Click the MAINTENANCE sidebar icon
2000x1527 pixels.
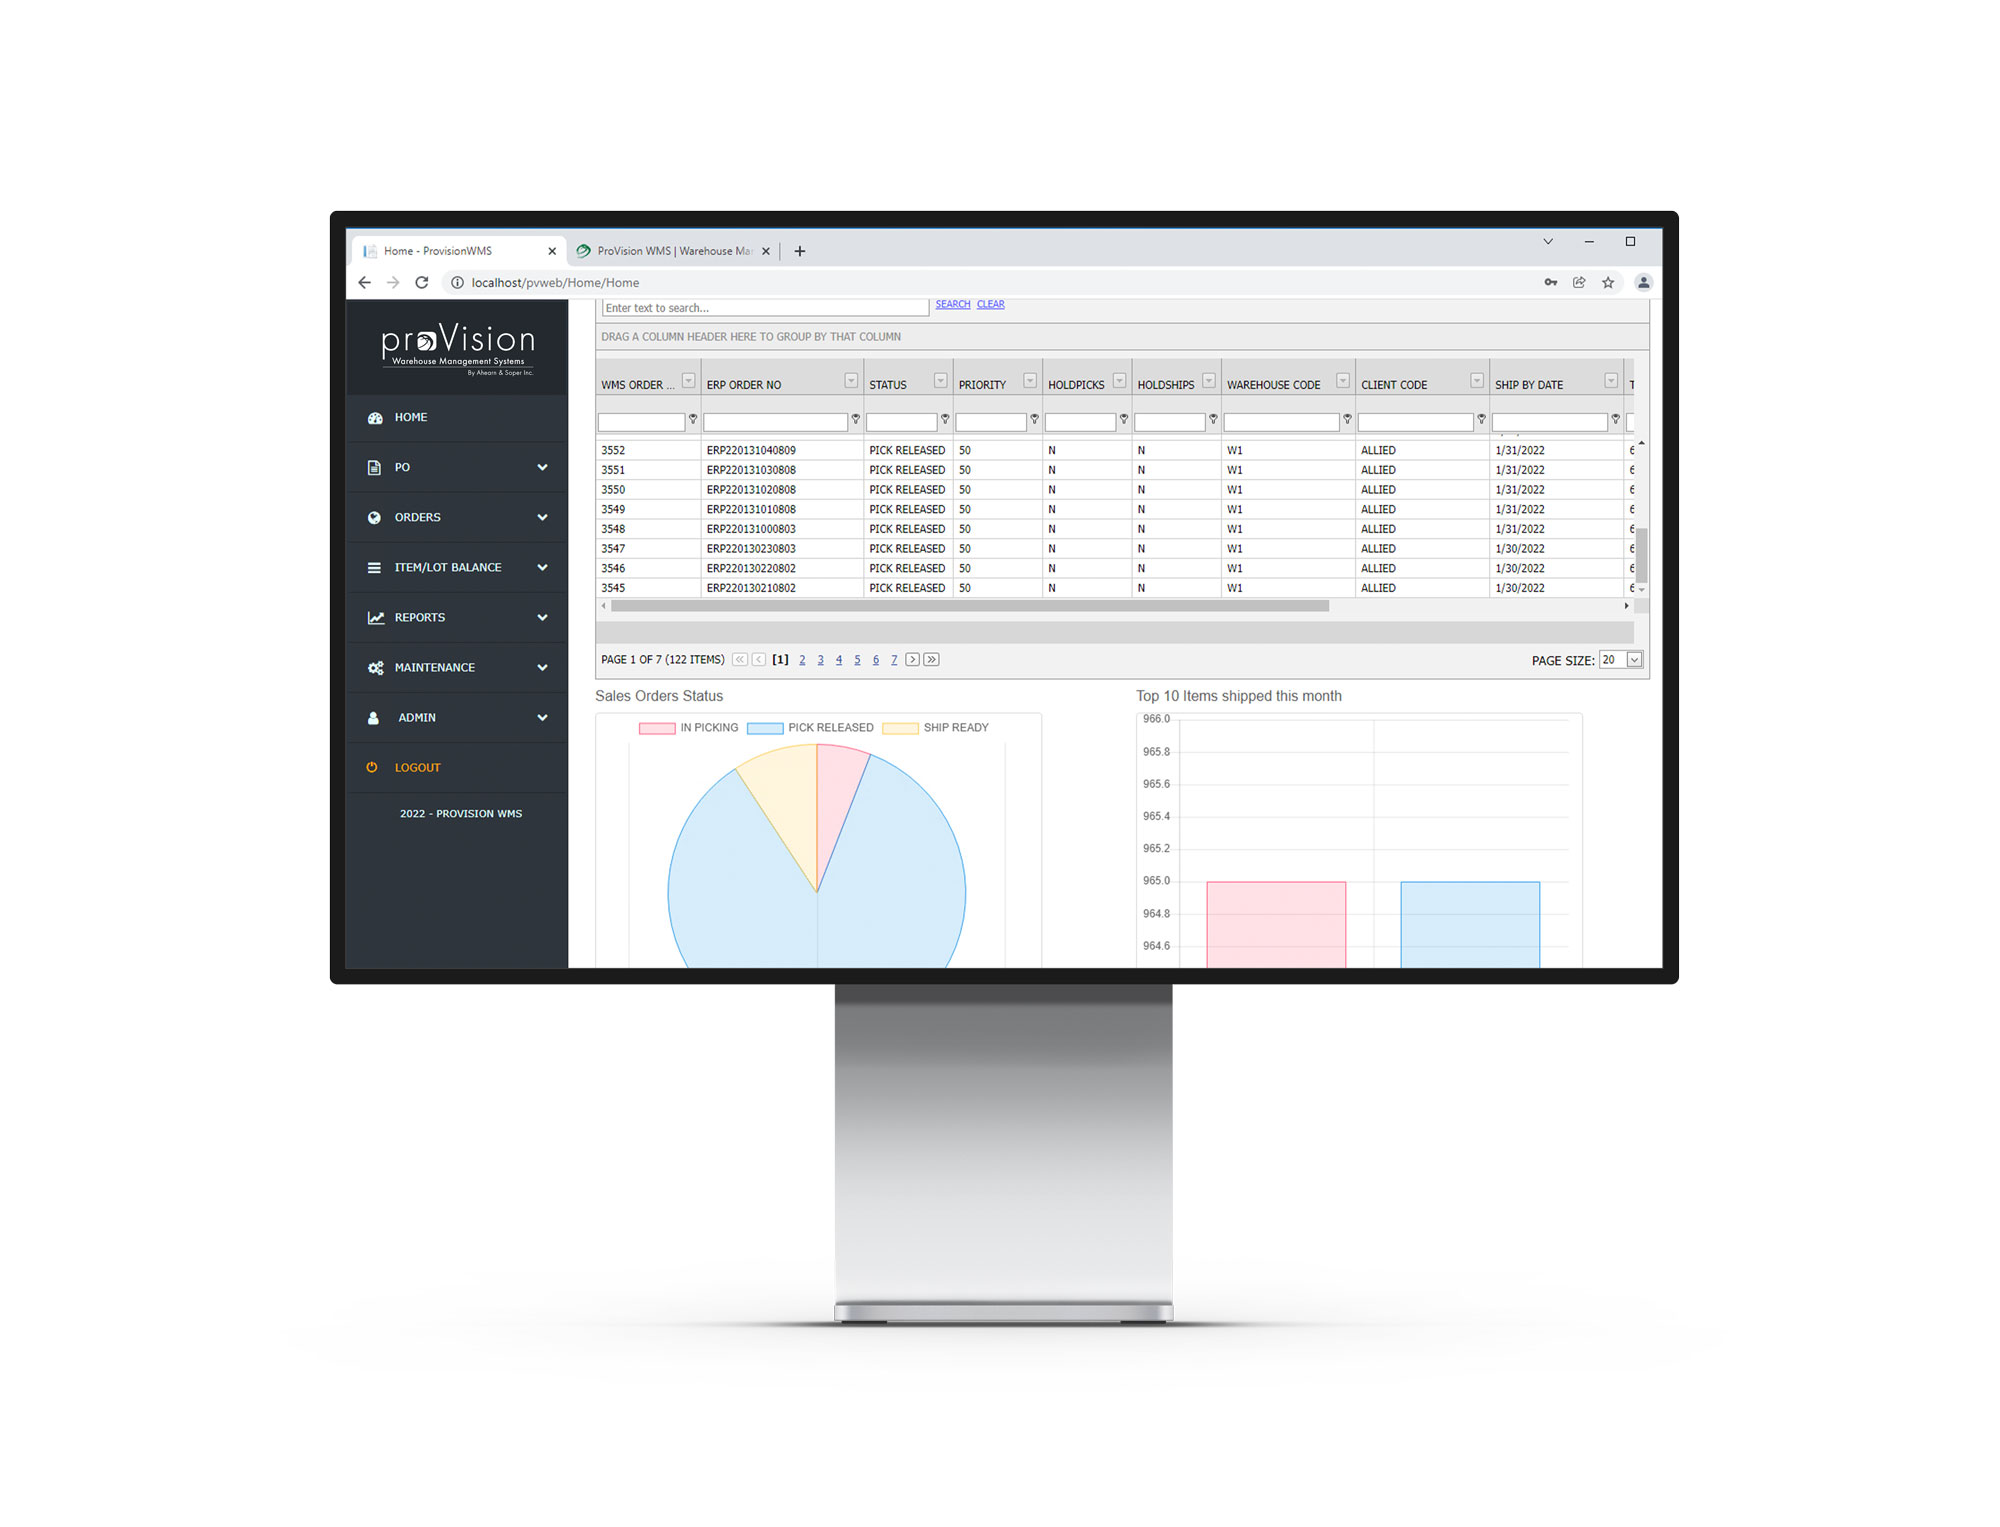tap(375, 667)
